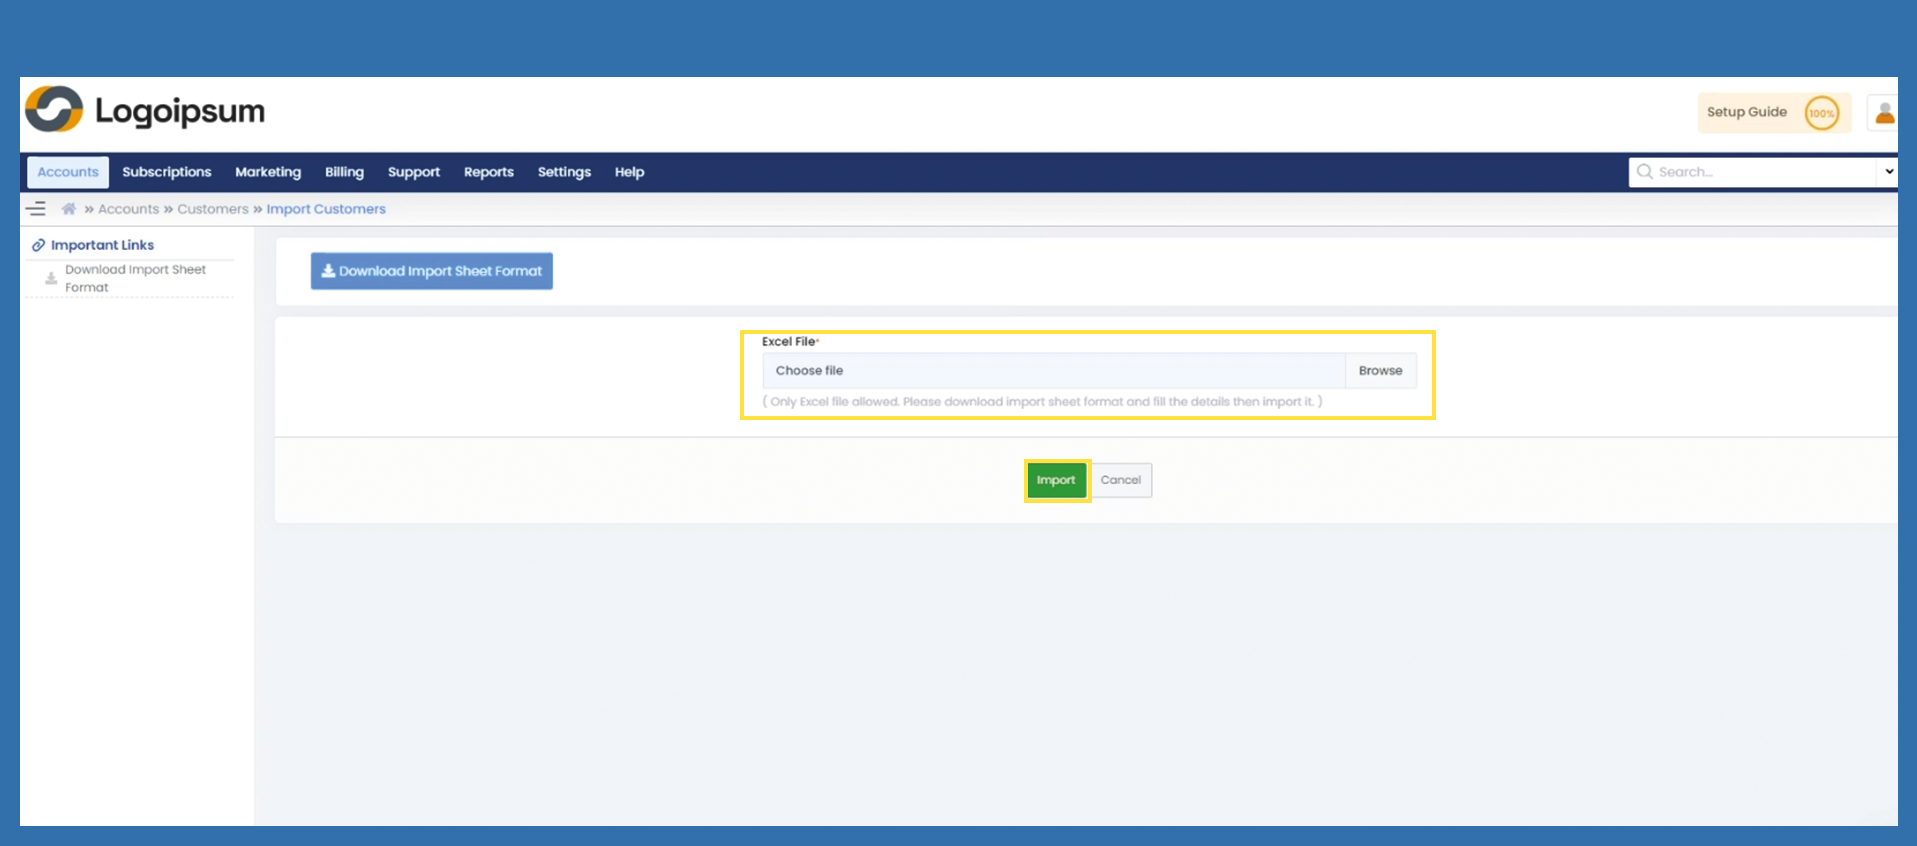This screenshot has height=846, width=1917.
Task: Click the home icon in breadcrumb
Action: point(69,209)
